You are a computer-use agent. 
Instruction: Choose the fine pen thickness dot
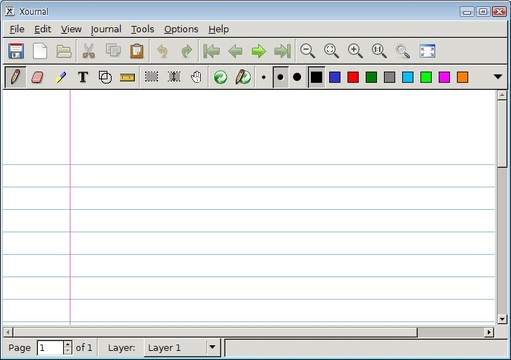(264, 77)
